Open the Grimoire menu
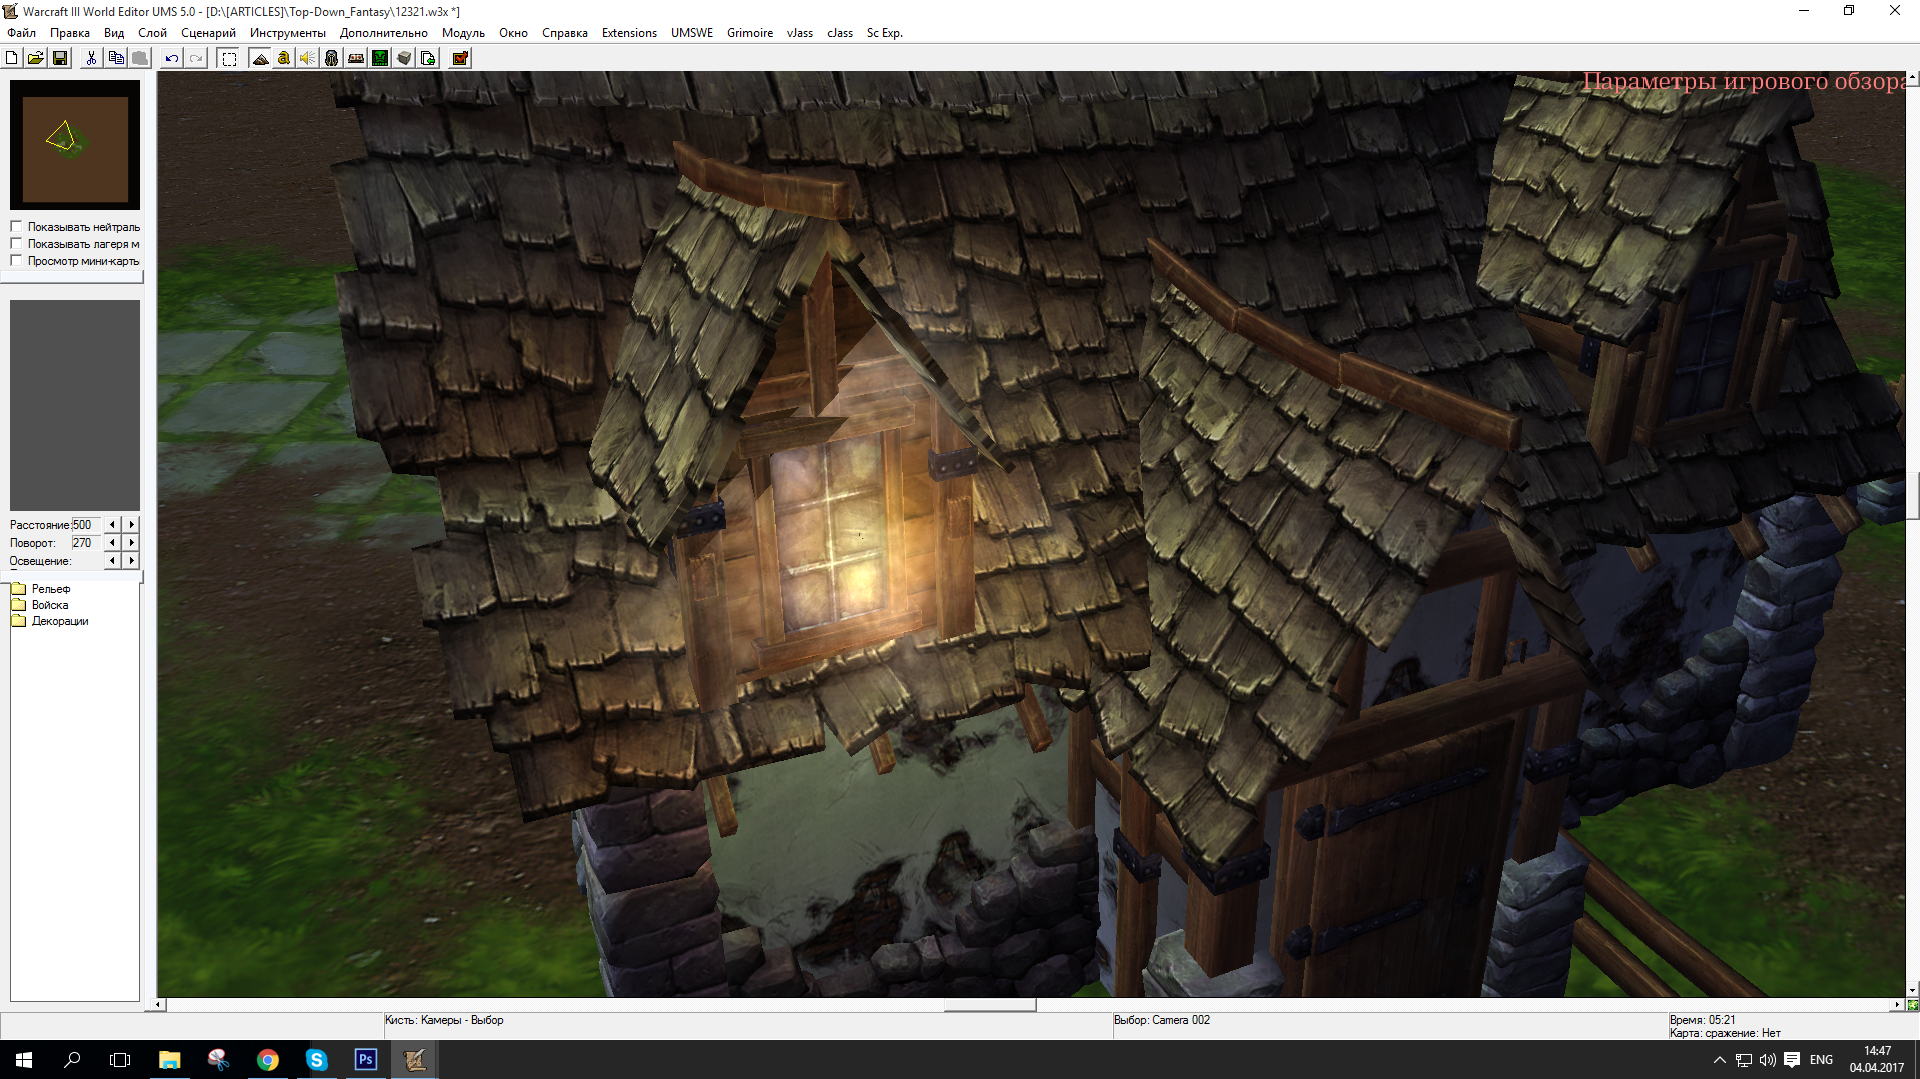Viewport: 1920px width, 1079px height. click(750, 33)
